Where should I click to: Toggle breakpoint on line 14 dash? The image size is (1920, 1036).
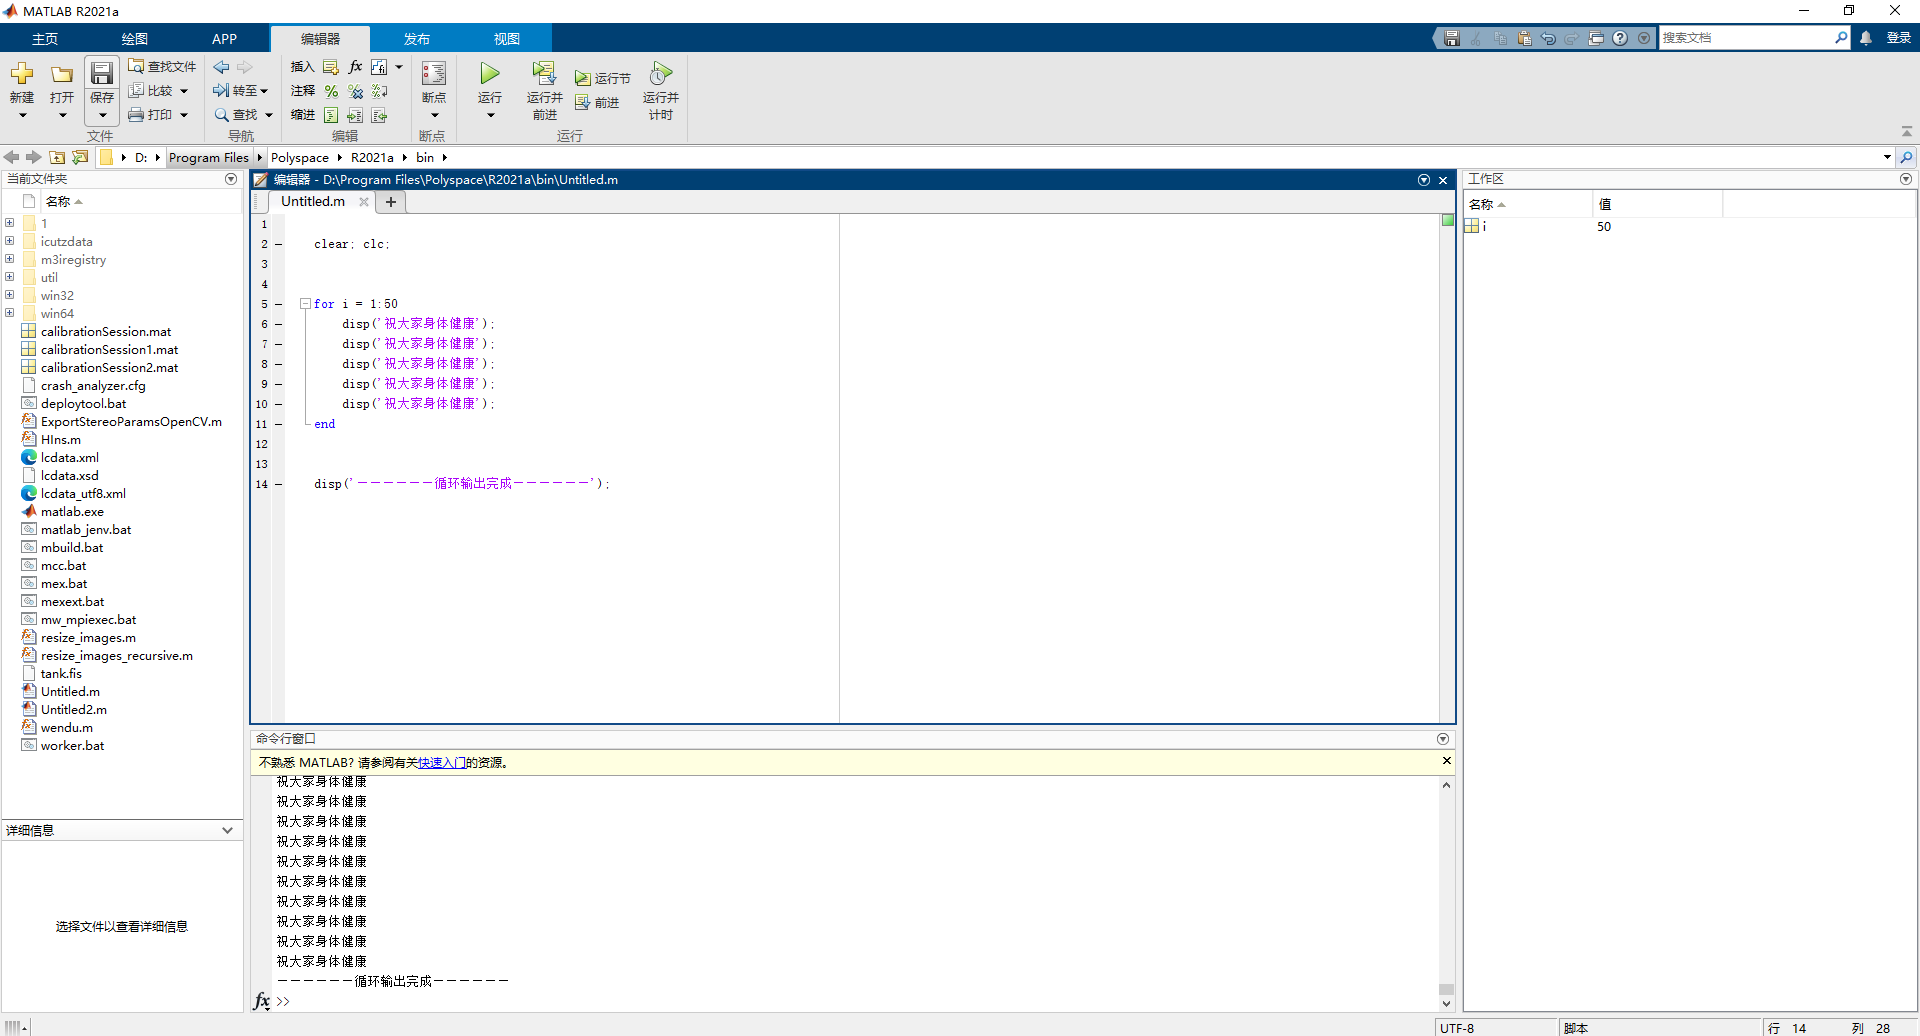279,484
